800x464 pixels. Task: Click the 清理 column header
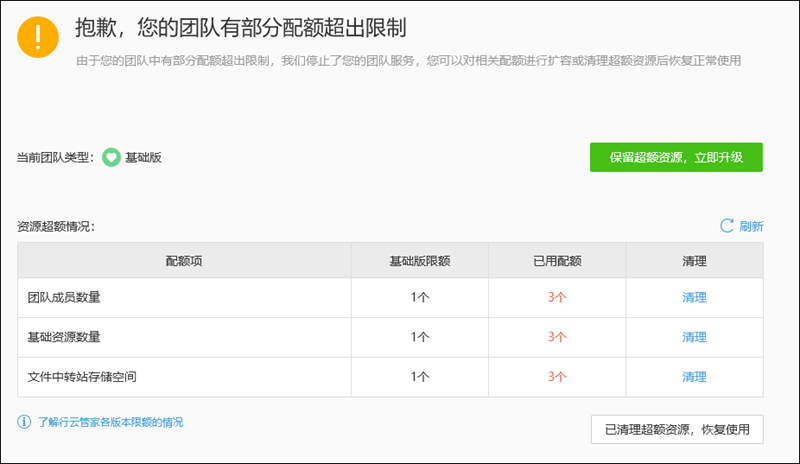(694, 261)
